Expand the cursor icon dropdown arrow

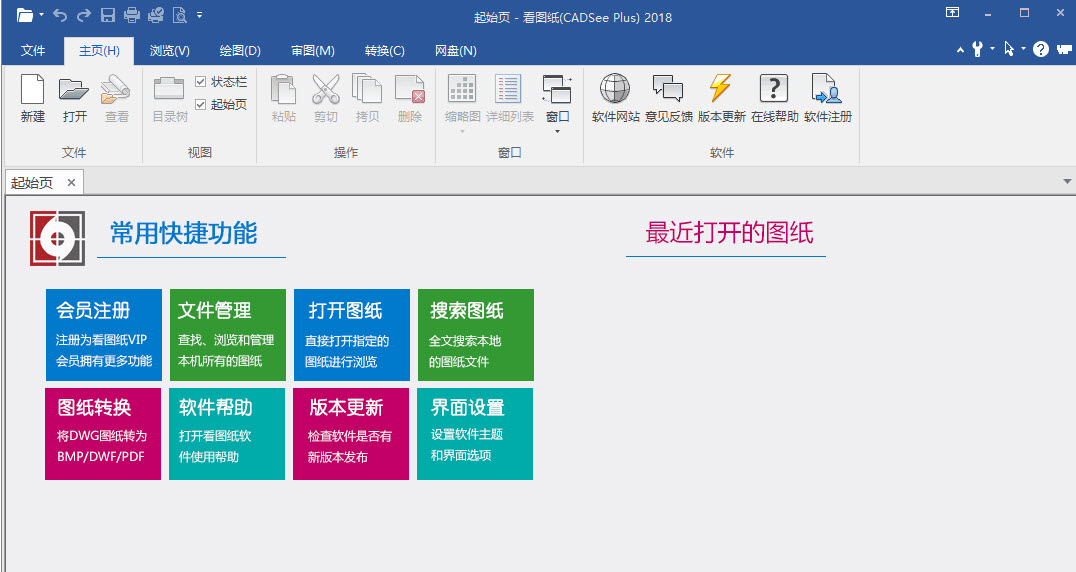pyautogui.click(x=1023, y=49)
